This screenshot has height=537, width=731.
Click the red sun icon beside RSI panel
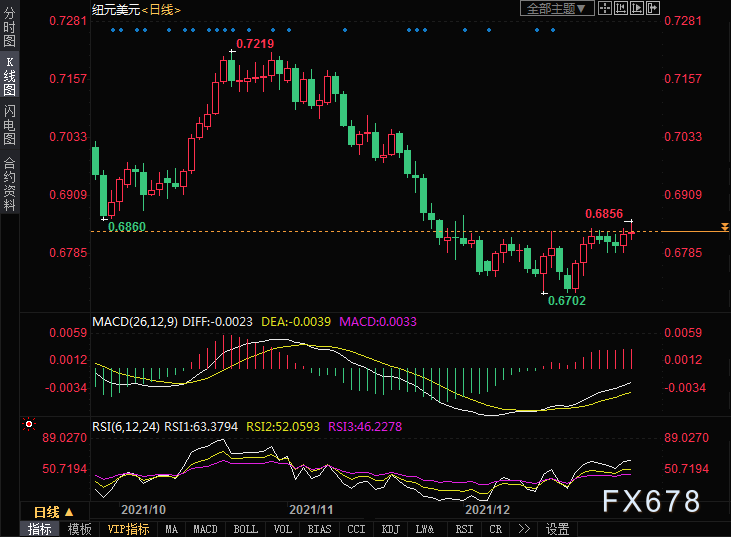pos(27,424)
